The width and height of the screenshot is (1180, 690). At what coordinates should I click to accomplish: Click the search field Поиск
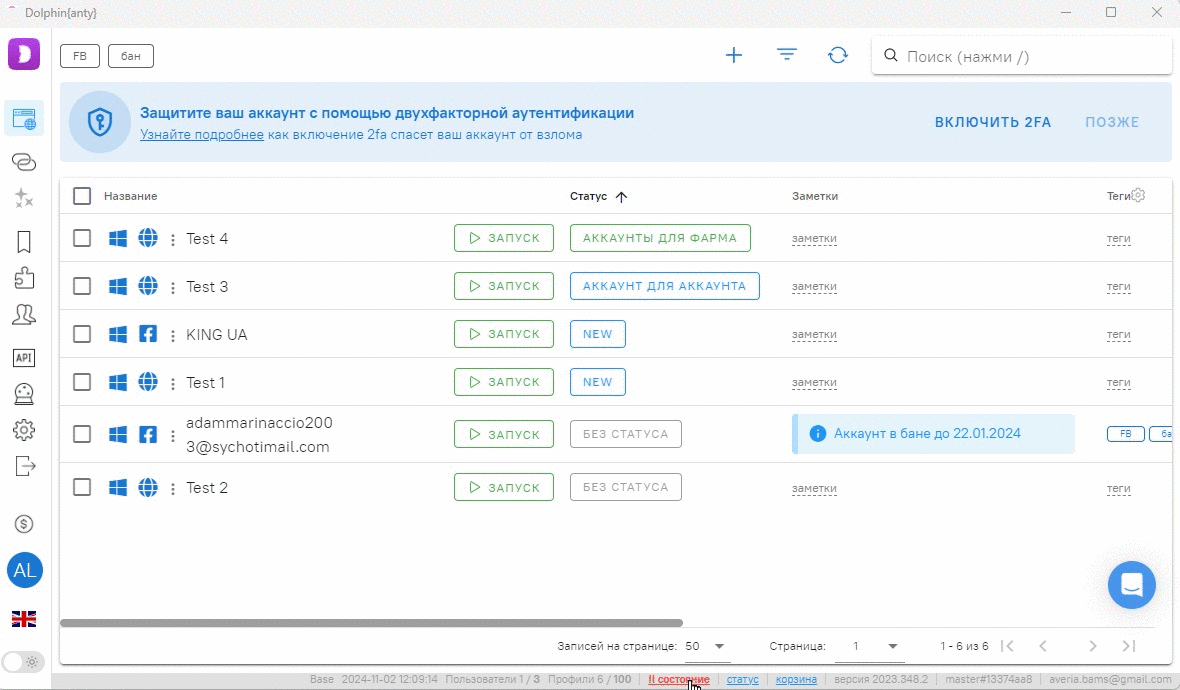(x=1030, y=57)
